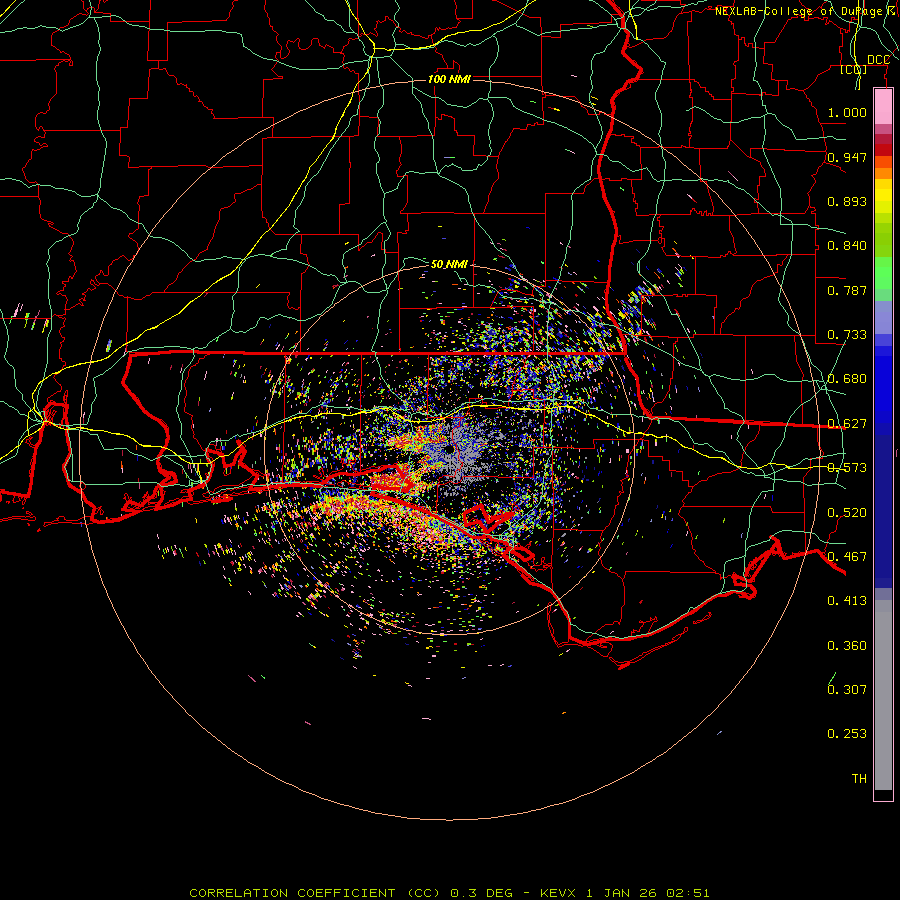This screenshot has width=900, height=900.
Task: Click the 50 NMI range ring label
Action: 449,264
